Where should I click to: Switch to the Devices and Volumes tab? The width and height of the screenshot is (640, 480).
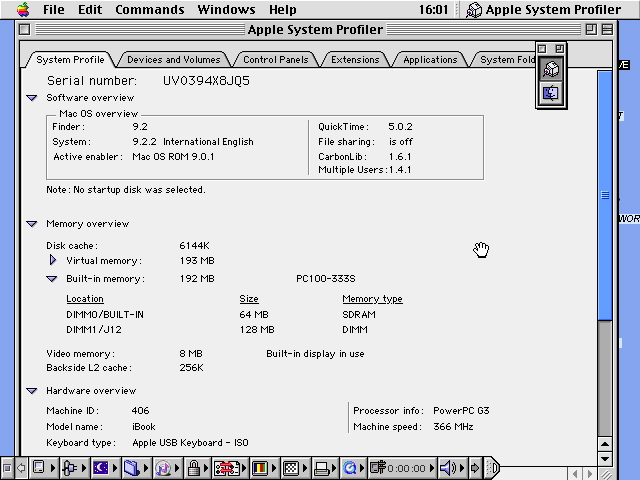pyautogui.click(x=173, y=60)
